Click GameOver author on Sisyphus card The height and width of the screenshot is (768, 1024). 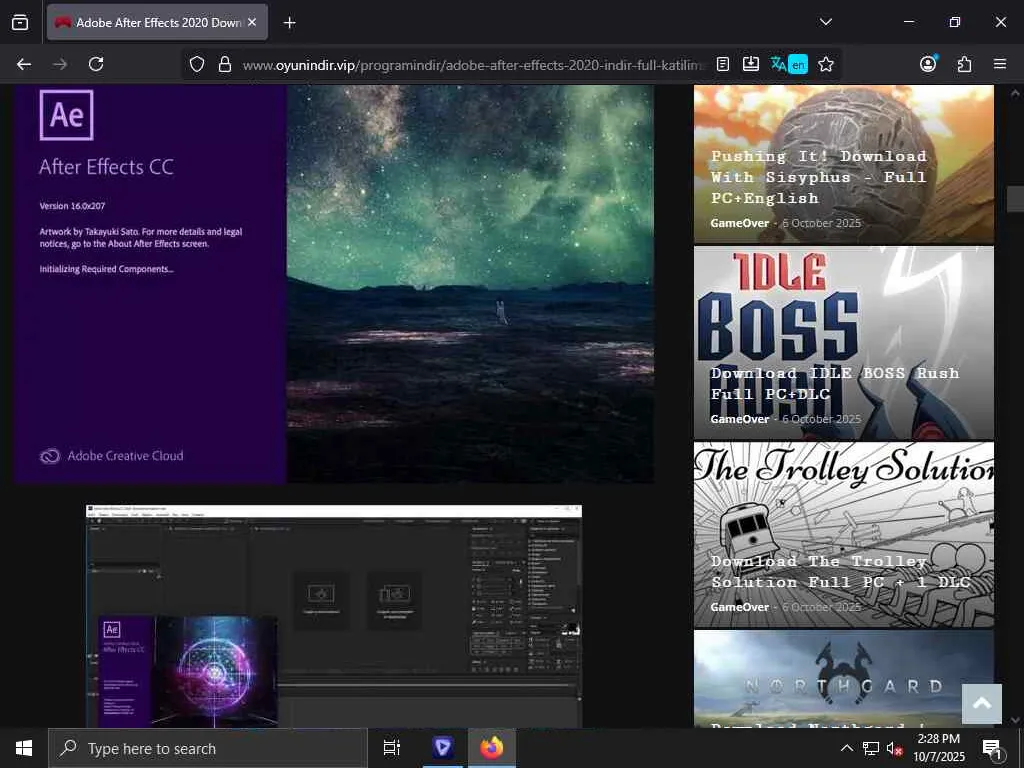739,223
